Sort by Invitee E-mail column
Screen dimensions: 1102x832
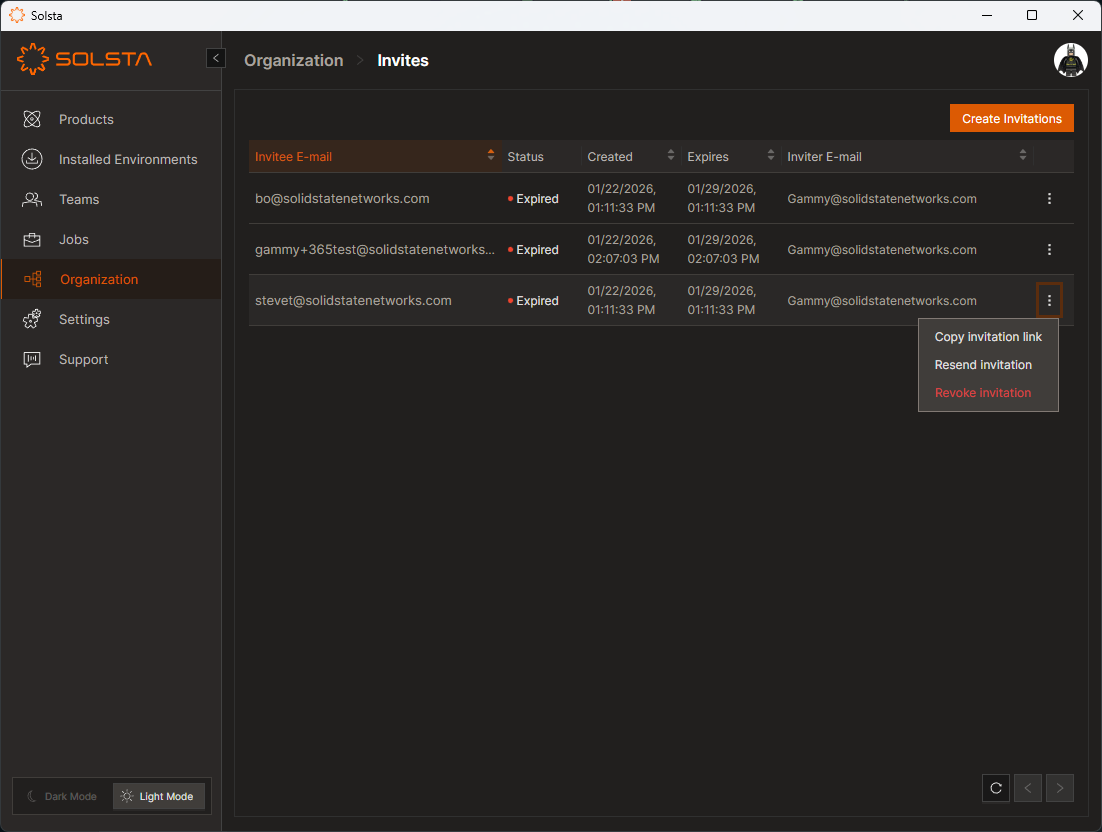coord(374,157)
